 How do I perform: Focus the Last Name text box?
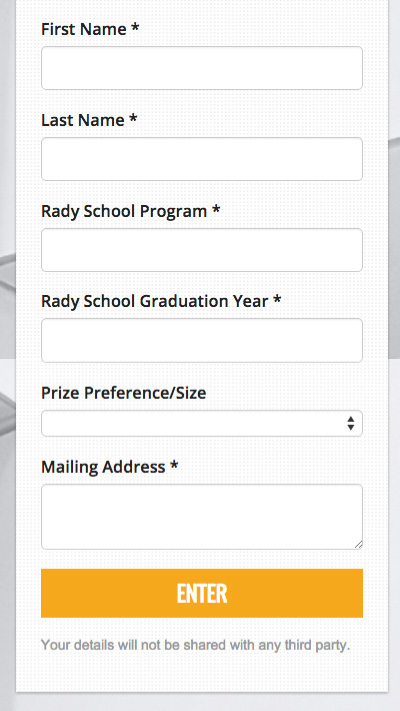[202, 159]
